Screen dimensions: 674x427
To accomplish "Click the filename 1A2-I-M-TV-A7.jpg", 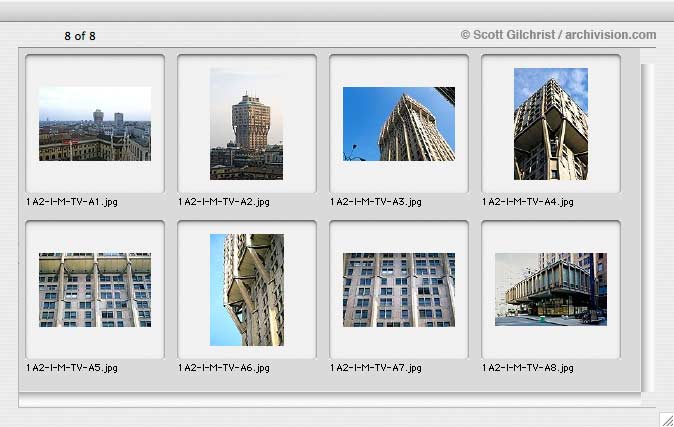I will (x=376, y=368).
